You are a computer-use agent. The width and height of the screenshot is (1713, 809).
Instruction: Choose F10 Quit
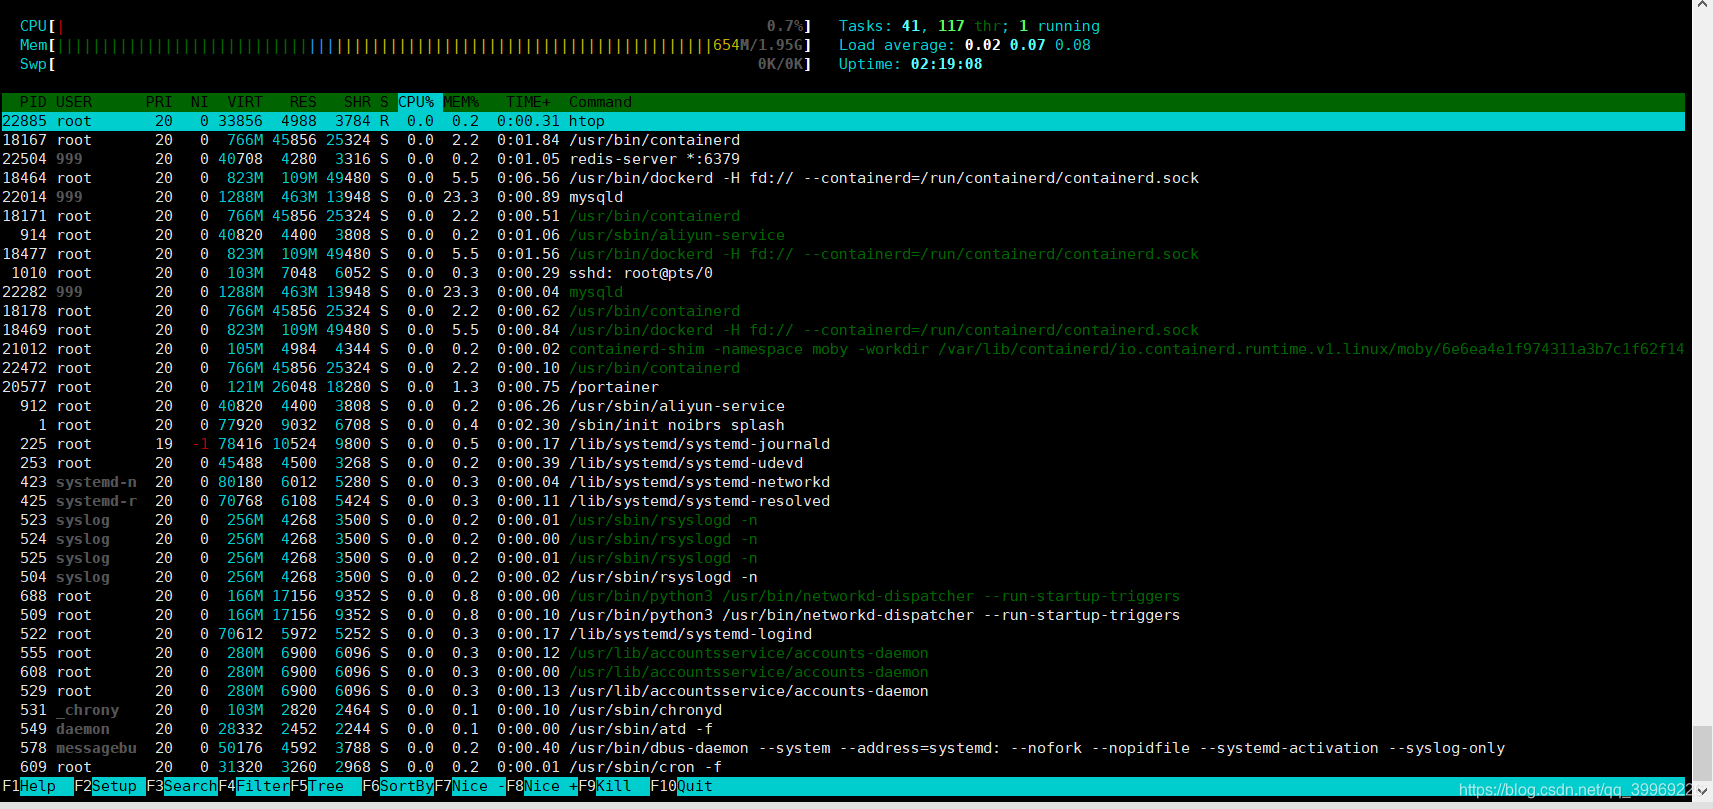click(682, 786)
